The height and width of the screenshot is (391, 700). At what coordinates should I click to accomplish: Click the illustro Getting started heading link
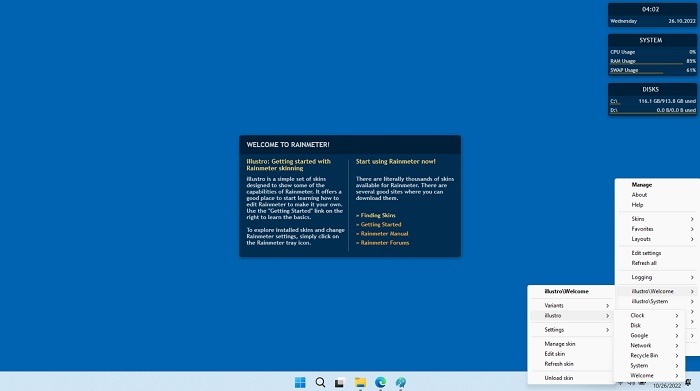tap(288, 165)
